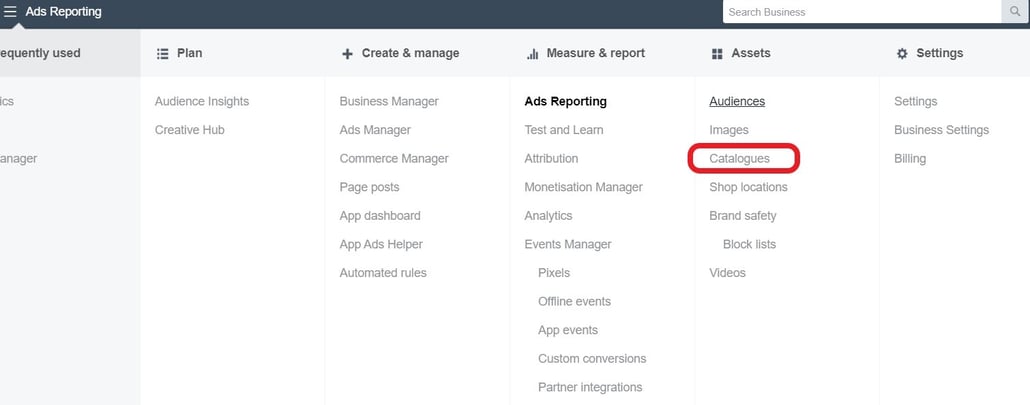Open Business Manager
Screen dimensions: 1030x405
tap(389, 101)
